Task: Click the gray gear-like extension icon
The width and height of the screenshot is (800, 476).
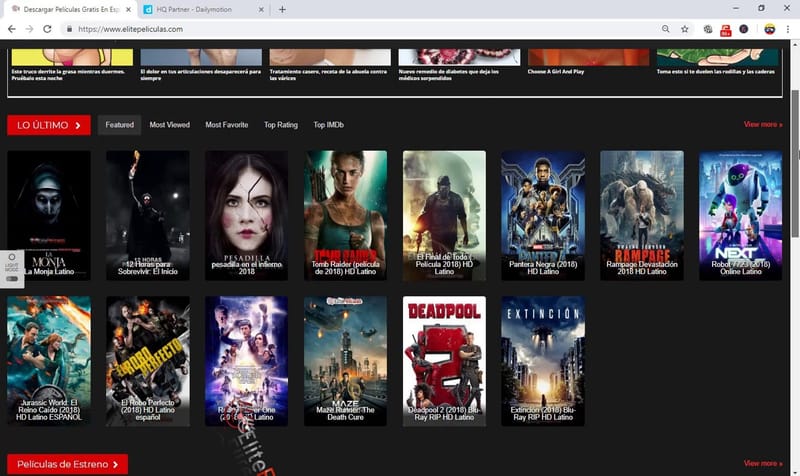Action: click(708, 29)
